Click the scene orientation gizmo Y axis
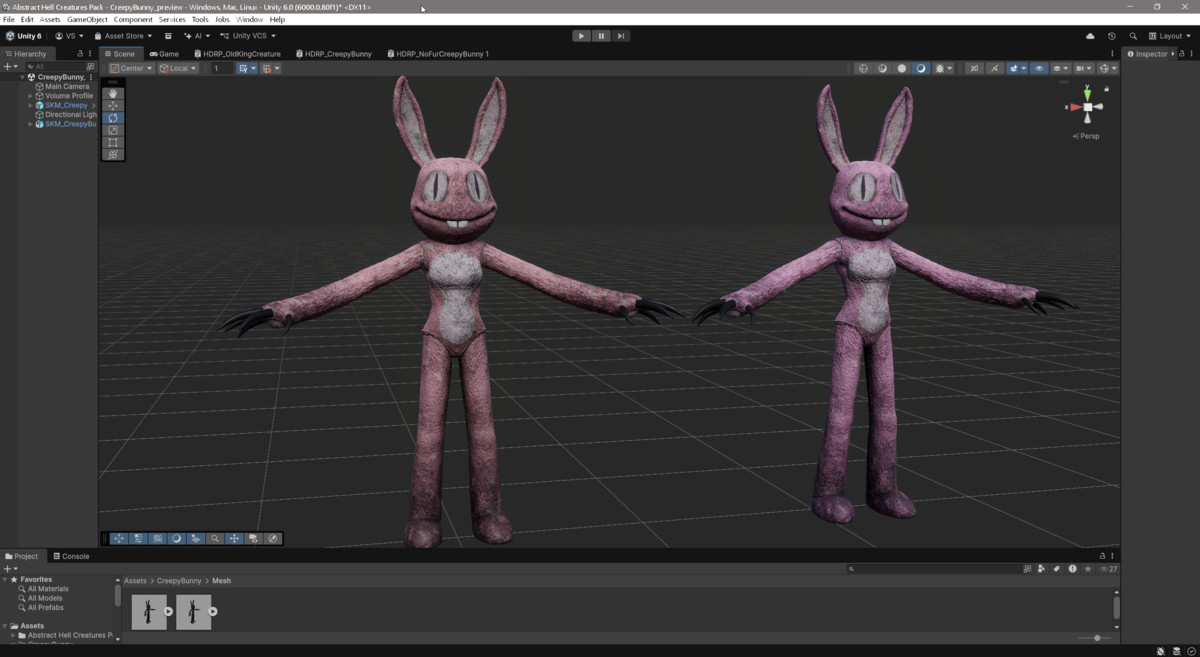 pyautogui.click(x=1087, y=93)
